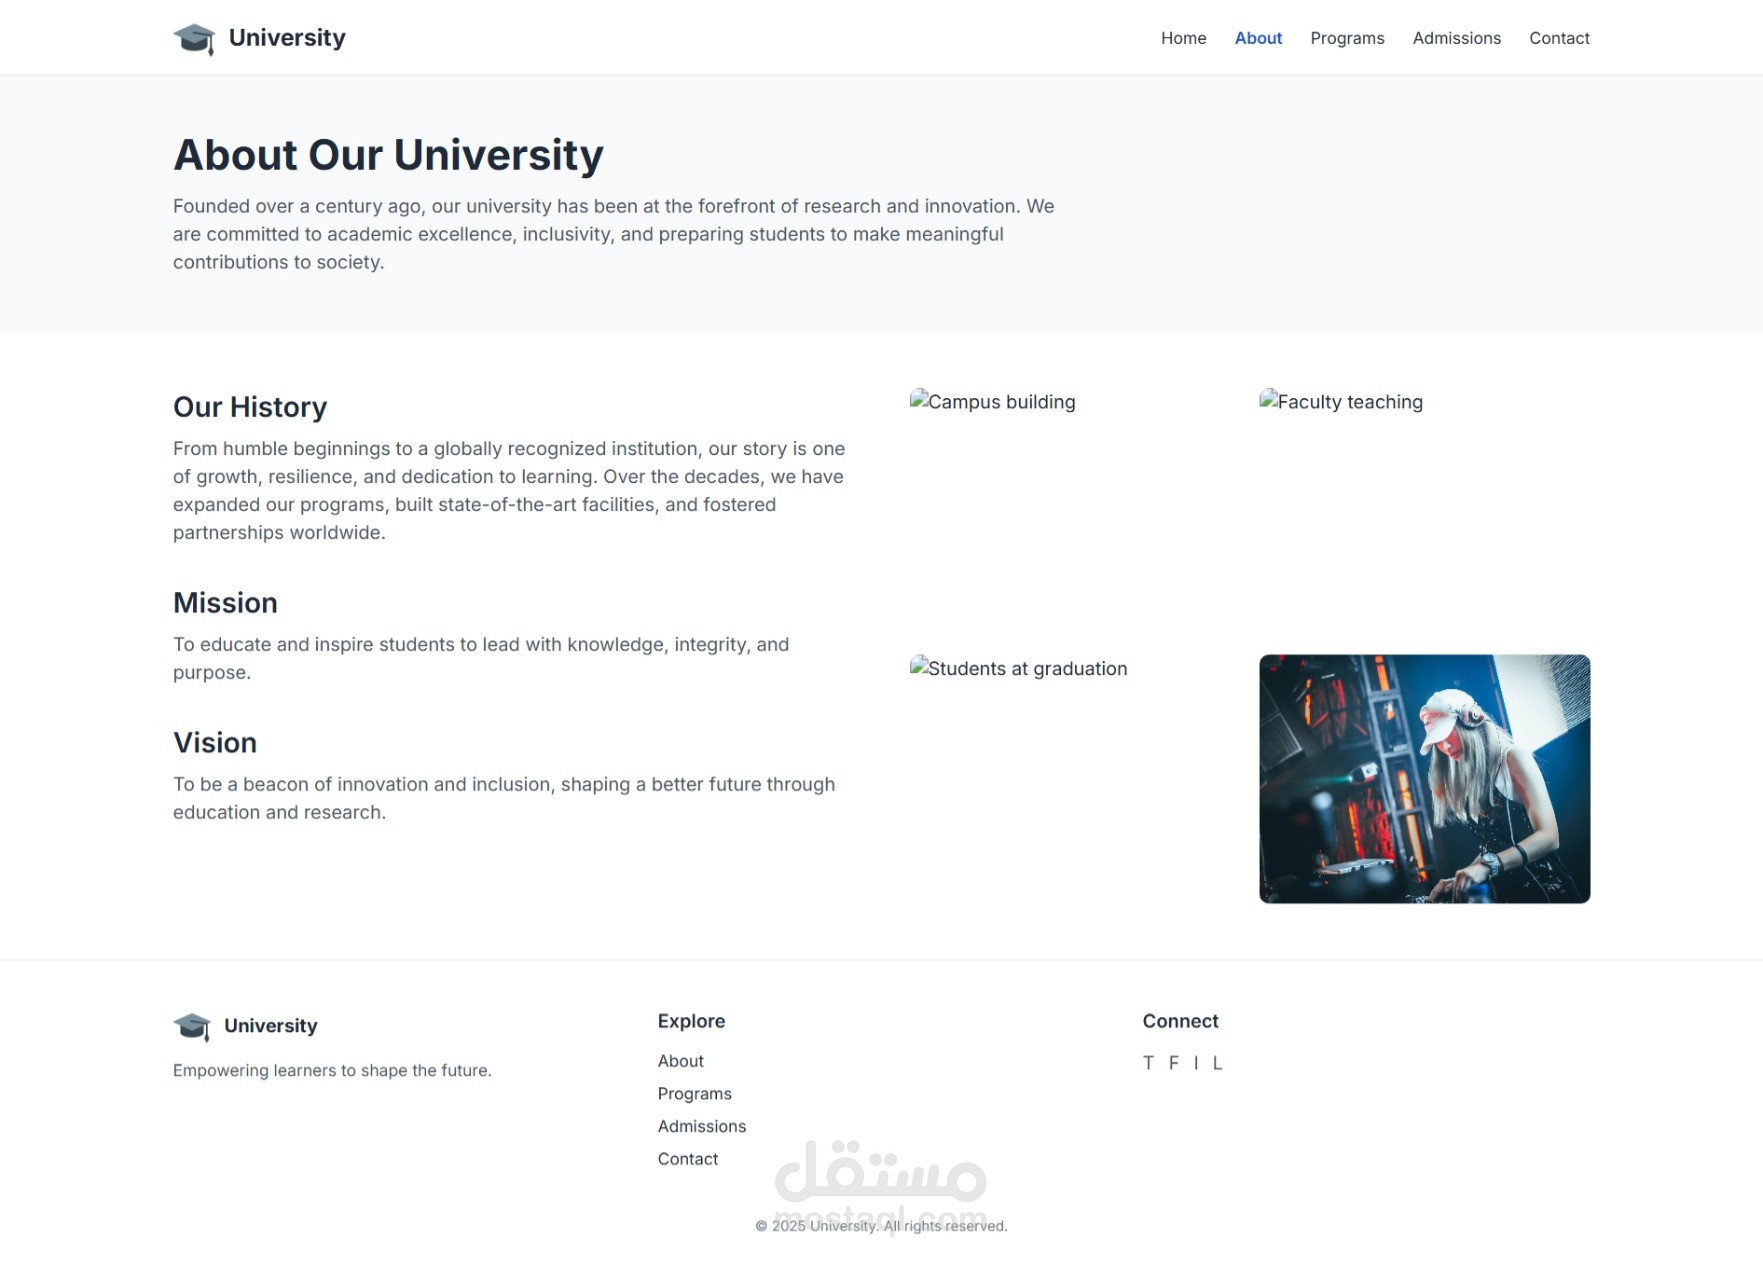
Task: Click the University brand name in header
Action: pyautogui.click(x=287, y=38)
